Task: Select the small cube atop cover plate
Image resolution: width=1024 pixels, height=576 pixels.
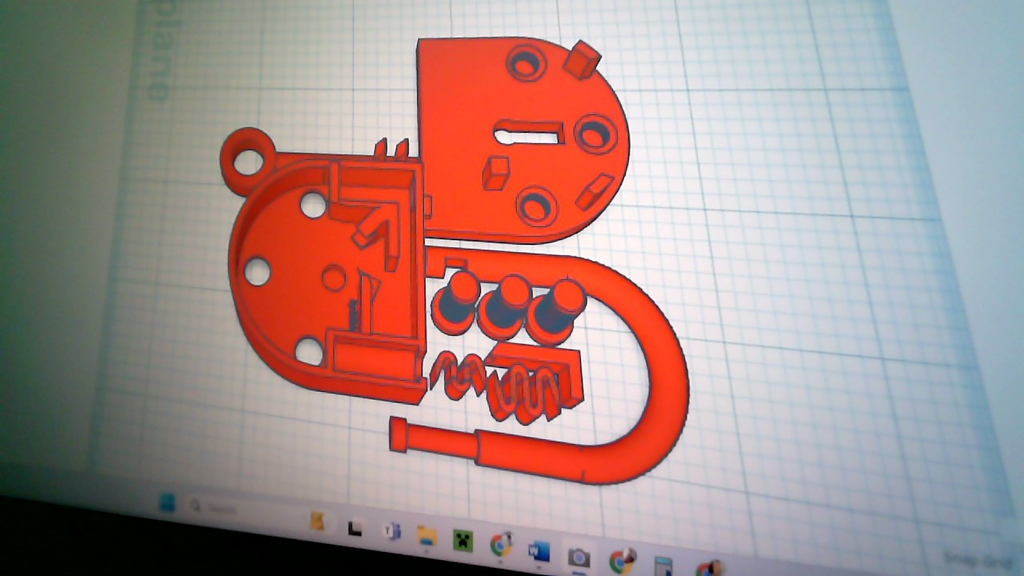Action: [x=583, y=60]
